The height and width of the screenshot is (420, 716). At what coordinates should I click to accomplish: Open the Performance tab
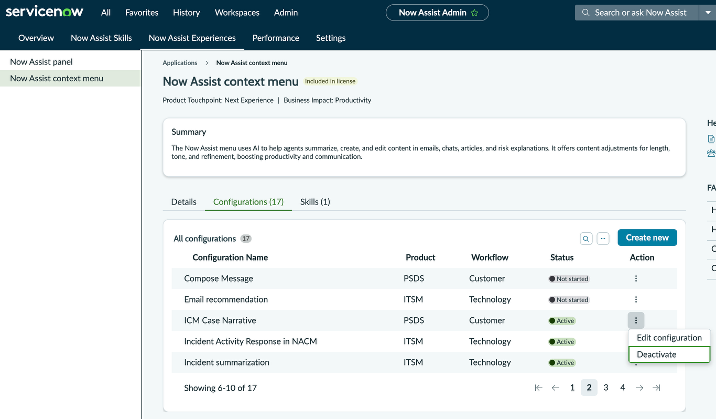click(276, 38)
